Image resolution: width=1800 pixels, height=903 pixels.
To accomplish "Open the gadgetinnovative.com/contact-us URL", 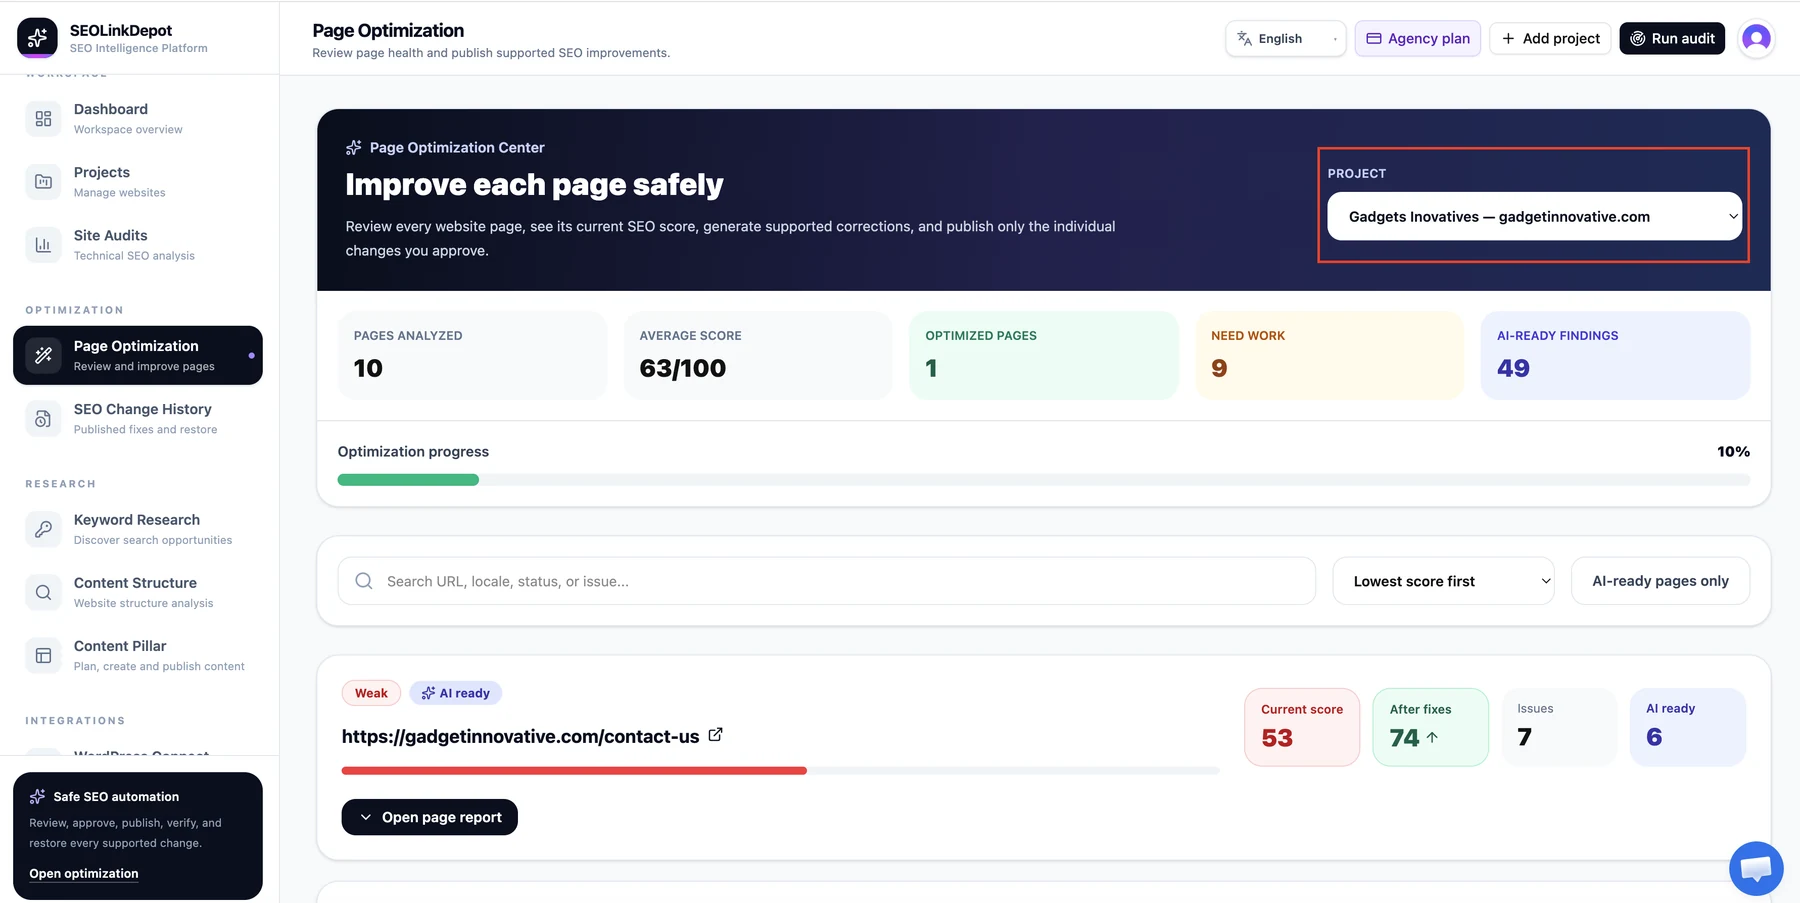I will click(x=520, y=736).
